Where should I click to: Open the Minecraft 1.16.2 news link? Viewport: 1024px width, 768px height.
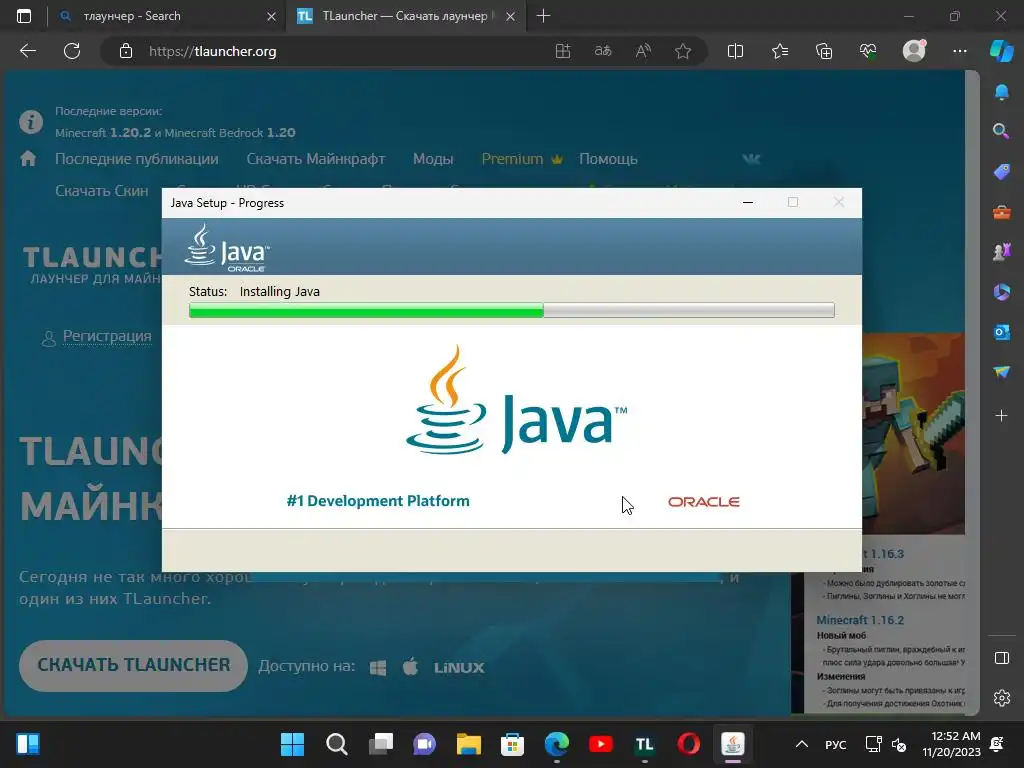(860, 620)
